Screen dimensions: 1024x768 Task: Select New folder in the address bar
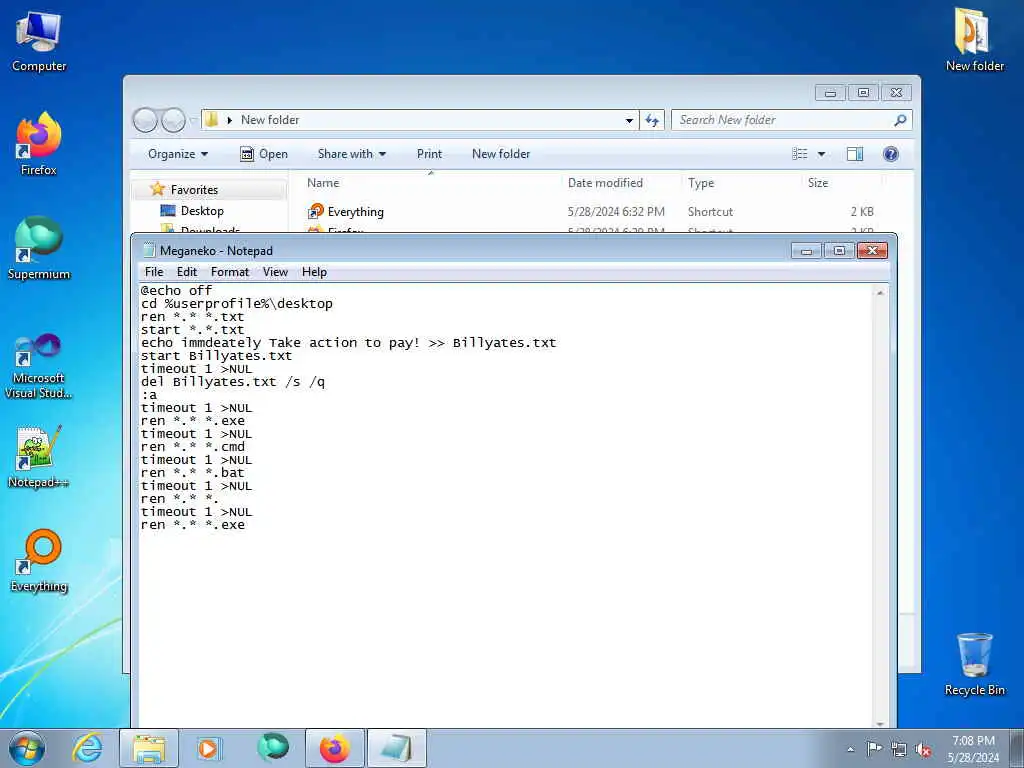click(x=270, y=120)
